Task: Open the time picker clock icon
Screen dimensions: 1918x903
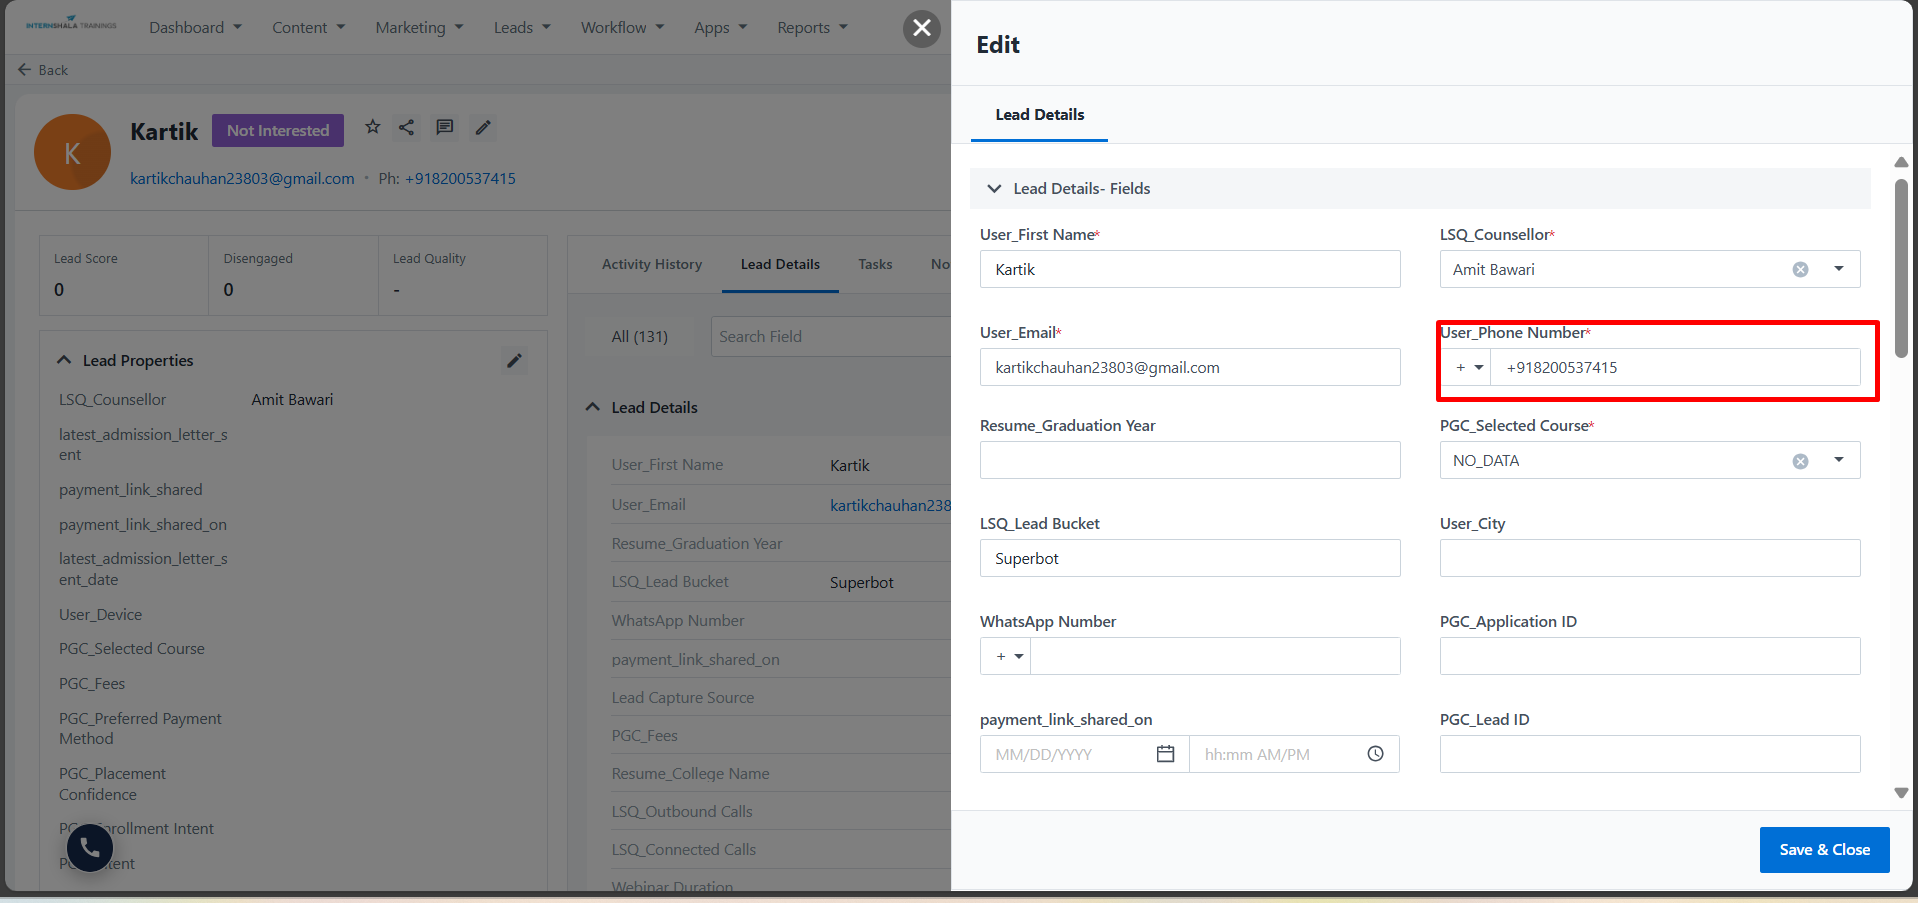Action: 1375,754
